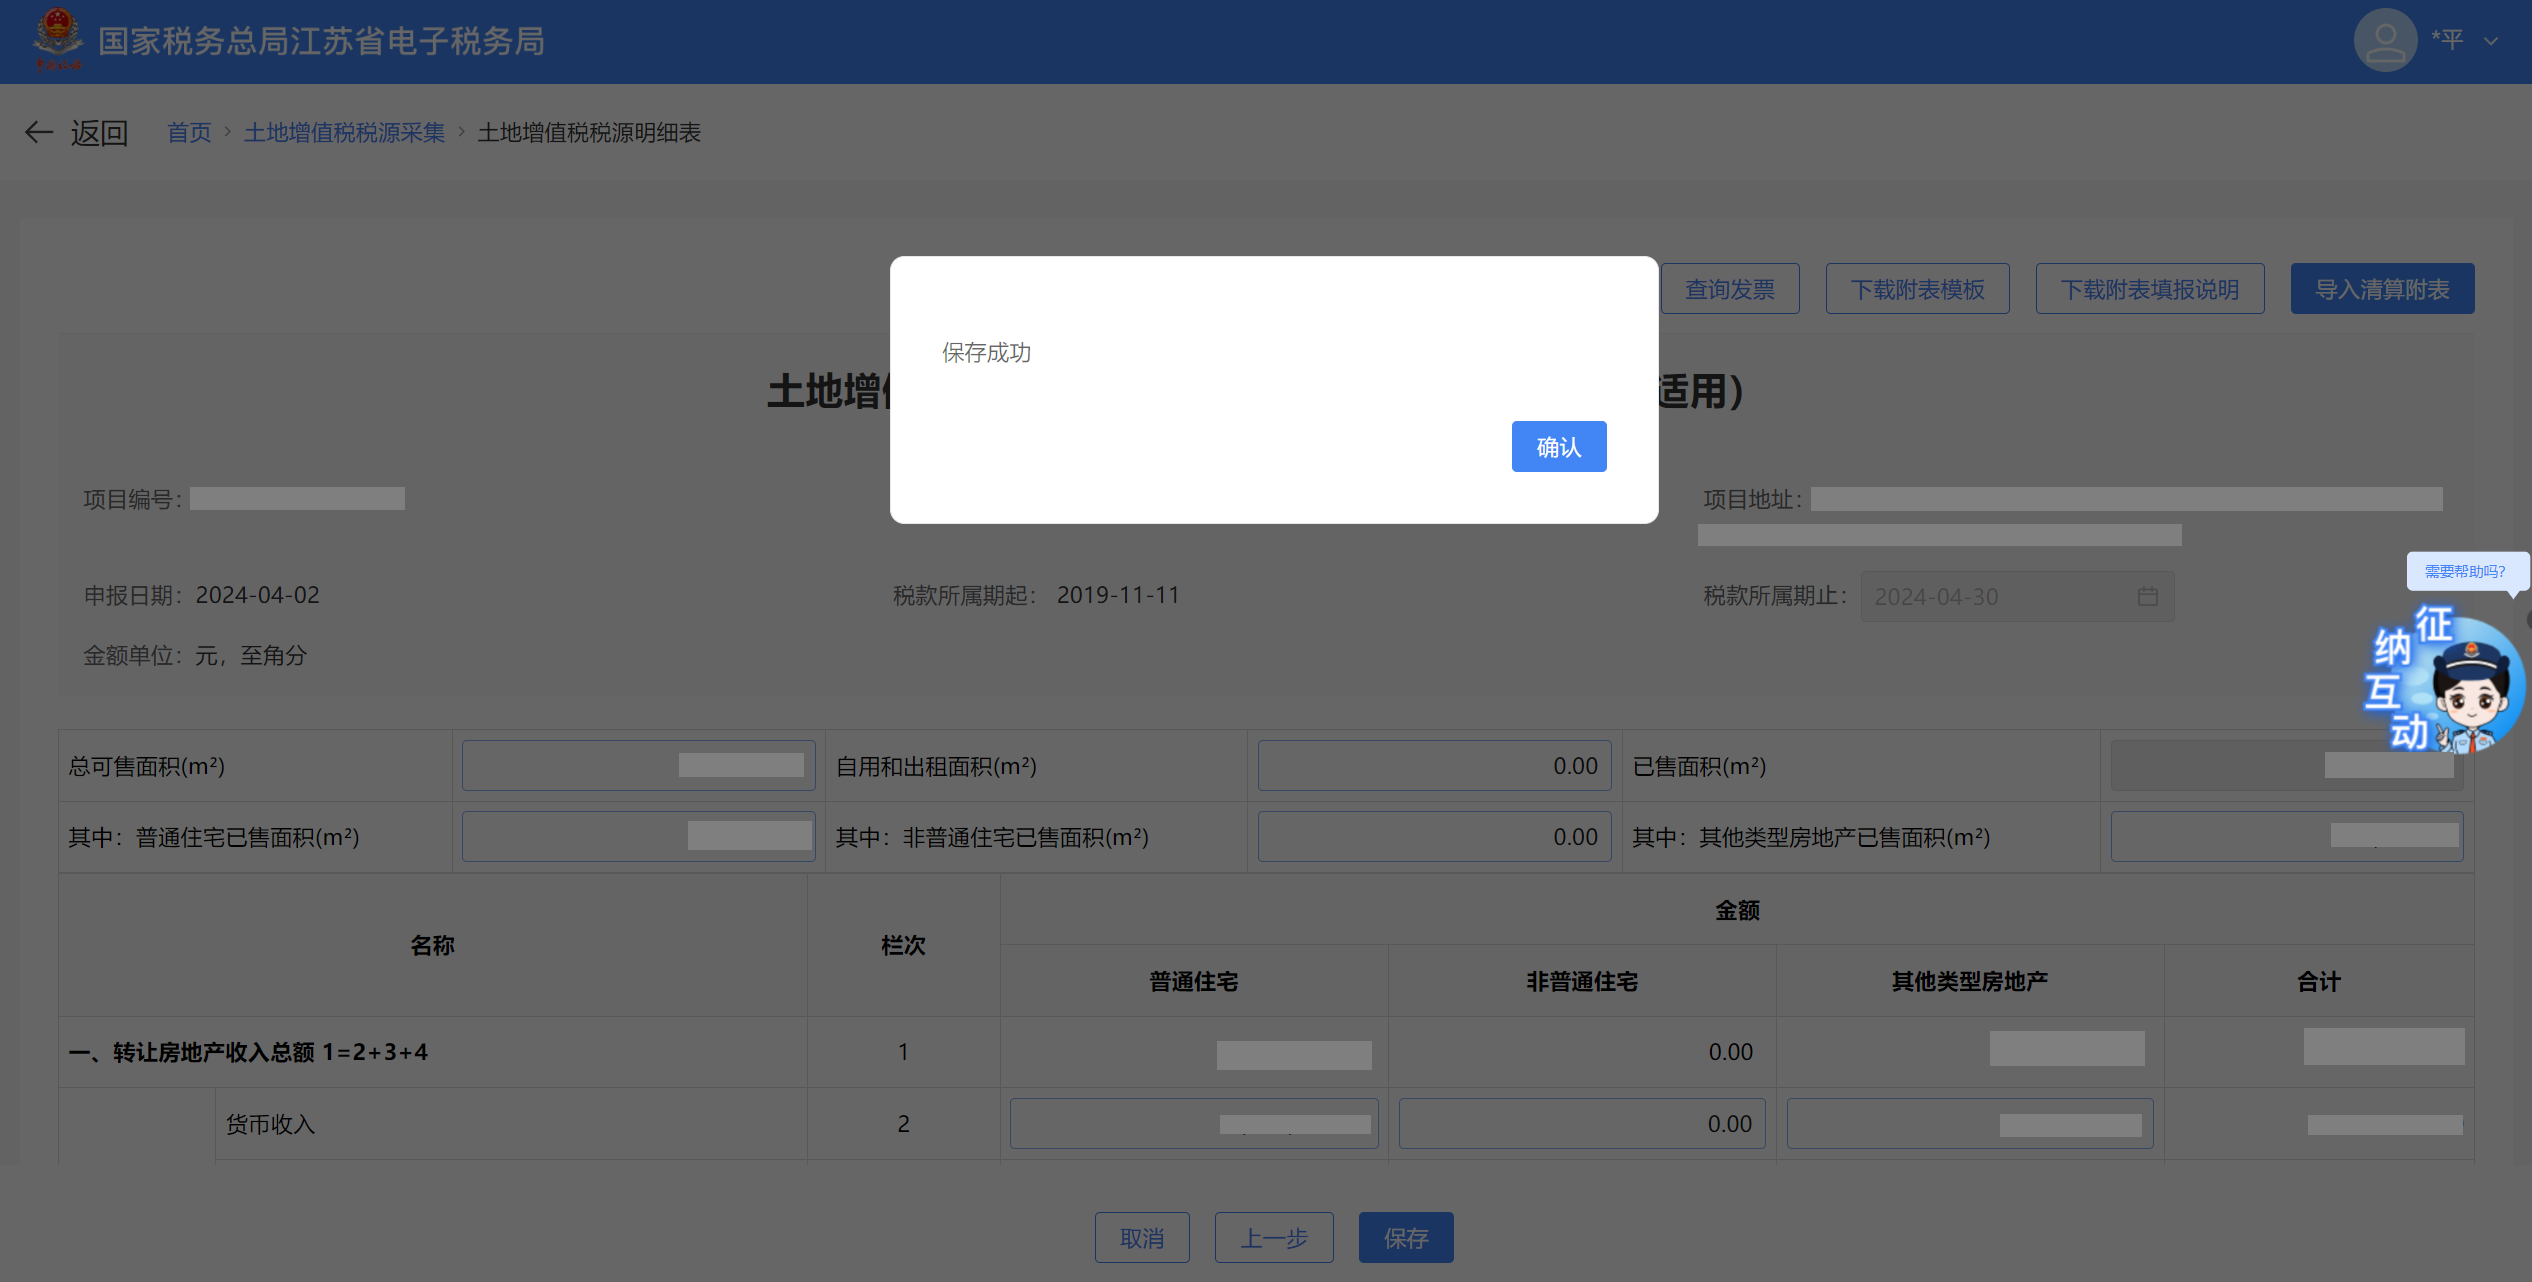This screenshot has width=2532, height=1282.
Task: Click the 保存 button at bottom
Action: tap(1405, 1238)
